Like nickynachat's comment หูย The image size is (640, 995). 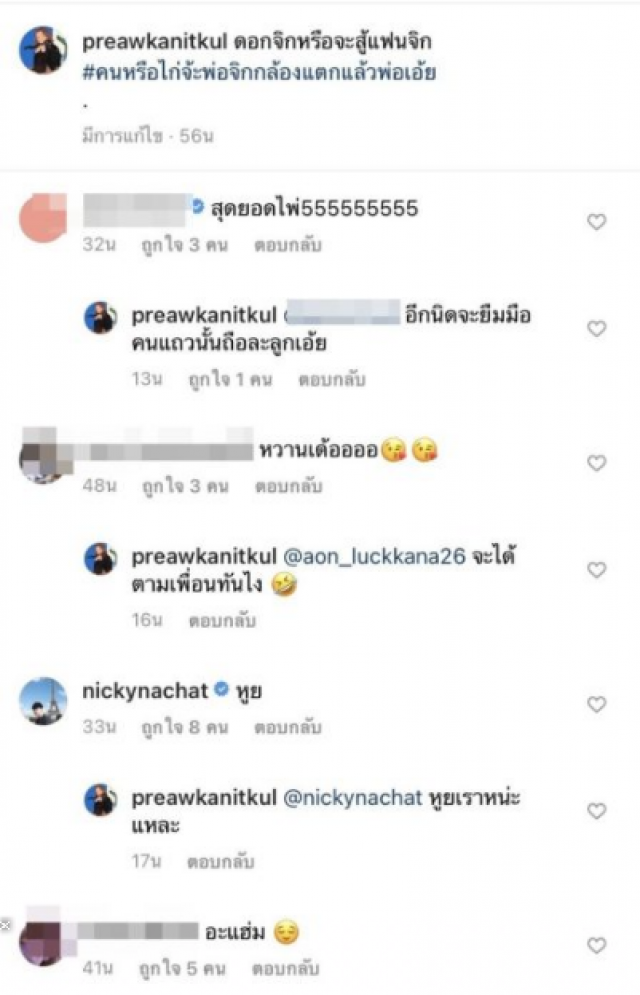[x=596, y=704]
